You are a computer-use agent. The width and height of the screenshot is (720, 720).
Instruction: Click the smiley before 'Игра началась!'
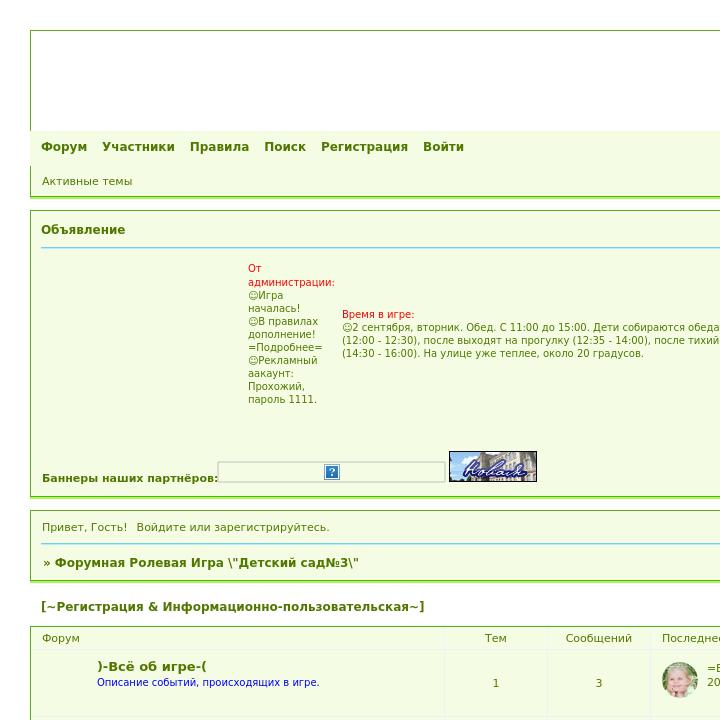pyautogui.click(x=253, y=295)
